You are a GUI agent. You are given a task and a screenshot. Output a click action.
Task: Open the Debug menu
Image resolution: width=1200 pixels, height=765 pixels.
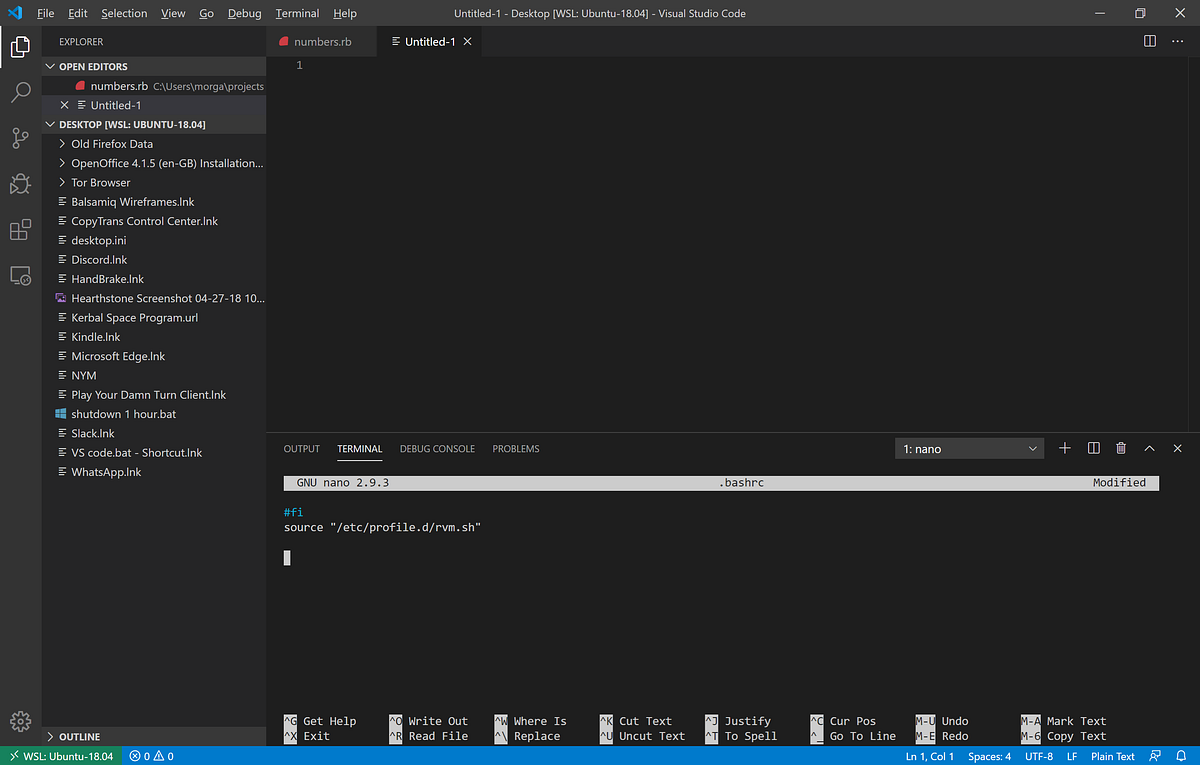point(242,13)
